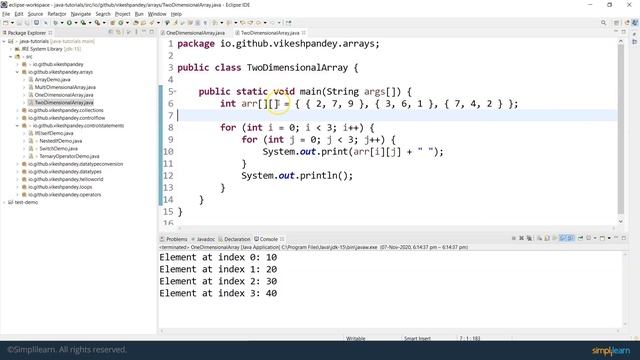Viewport: 640px width, 360px height.
Task: Select NestedIfDemo.java in Package Explorer
Action: click(x=60, y=141)
